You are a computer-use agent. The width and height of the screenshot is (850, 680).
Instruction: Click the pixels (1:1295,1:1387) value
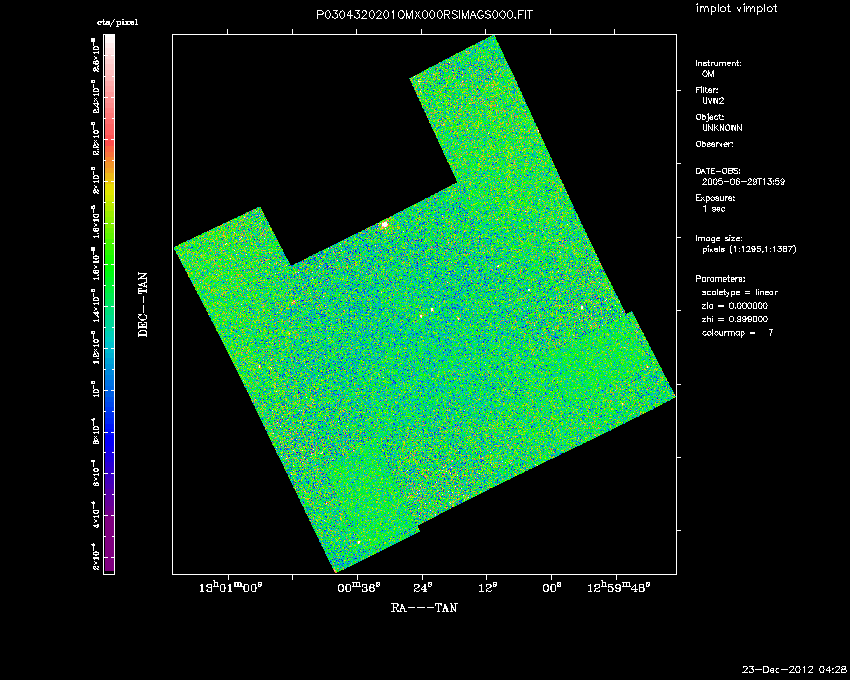(749, 249)
